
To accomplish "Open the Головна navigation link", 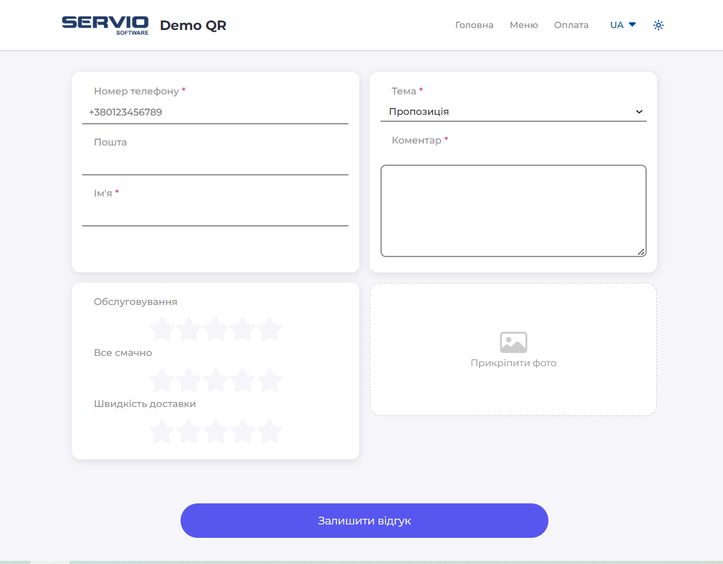I will 474,25.
